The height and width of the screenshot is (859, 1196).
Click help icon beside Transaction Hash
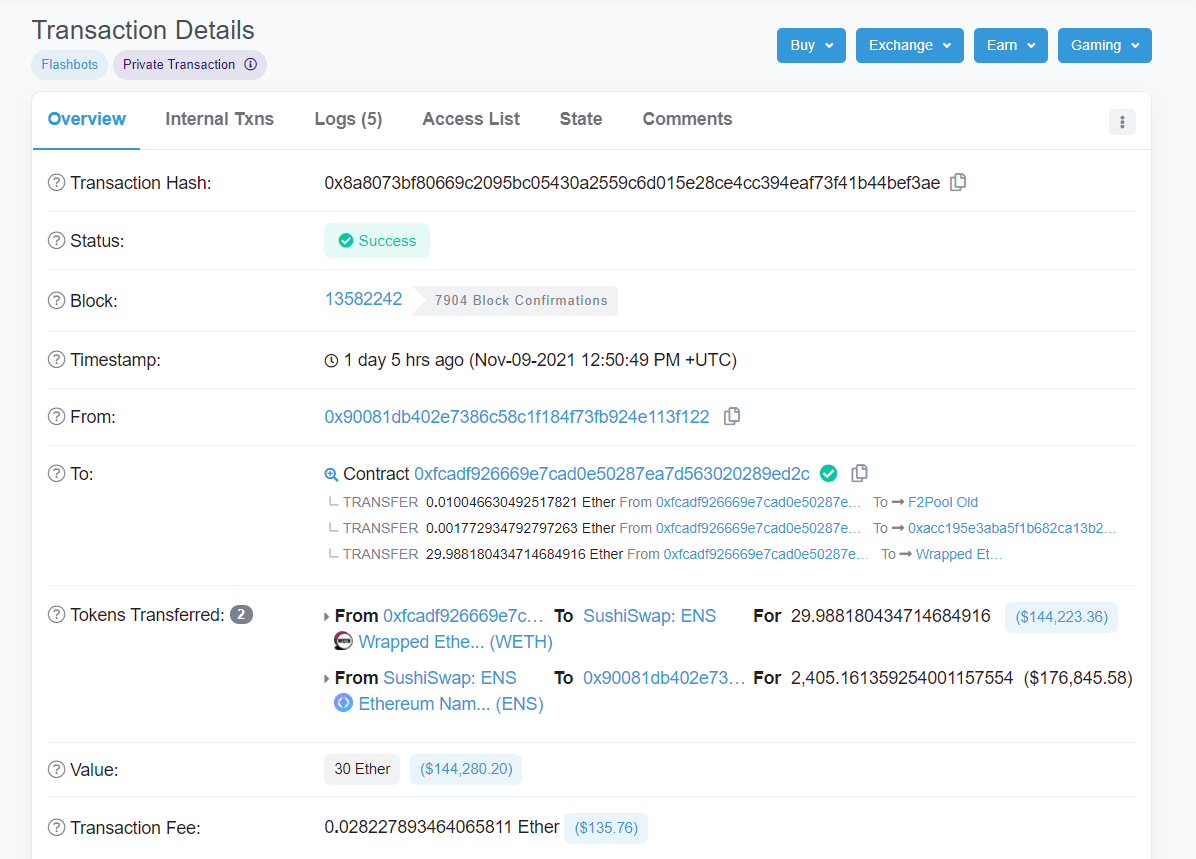pyautogui.click(x=56, y=182)
